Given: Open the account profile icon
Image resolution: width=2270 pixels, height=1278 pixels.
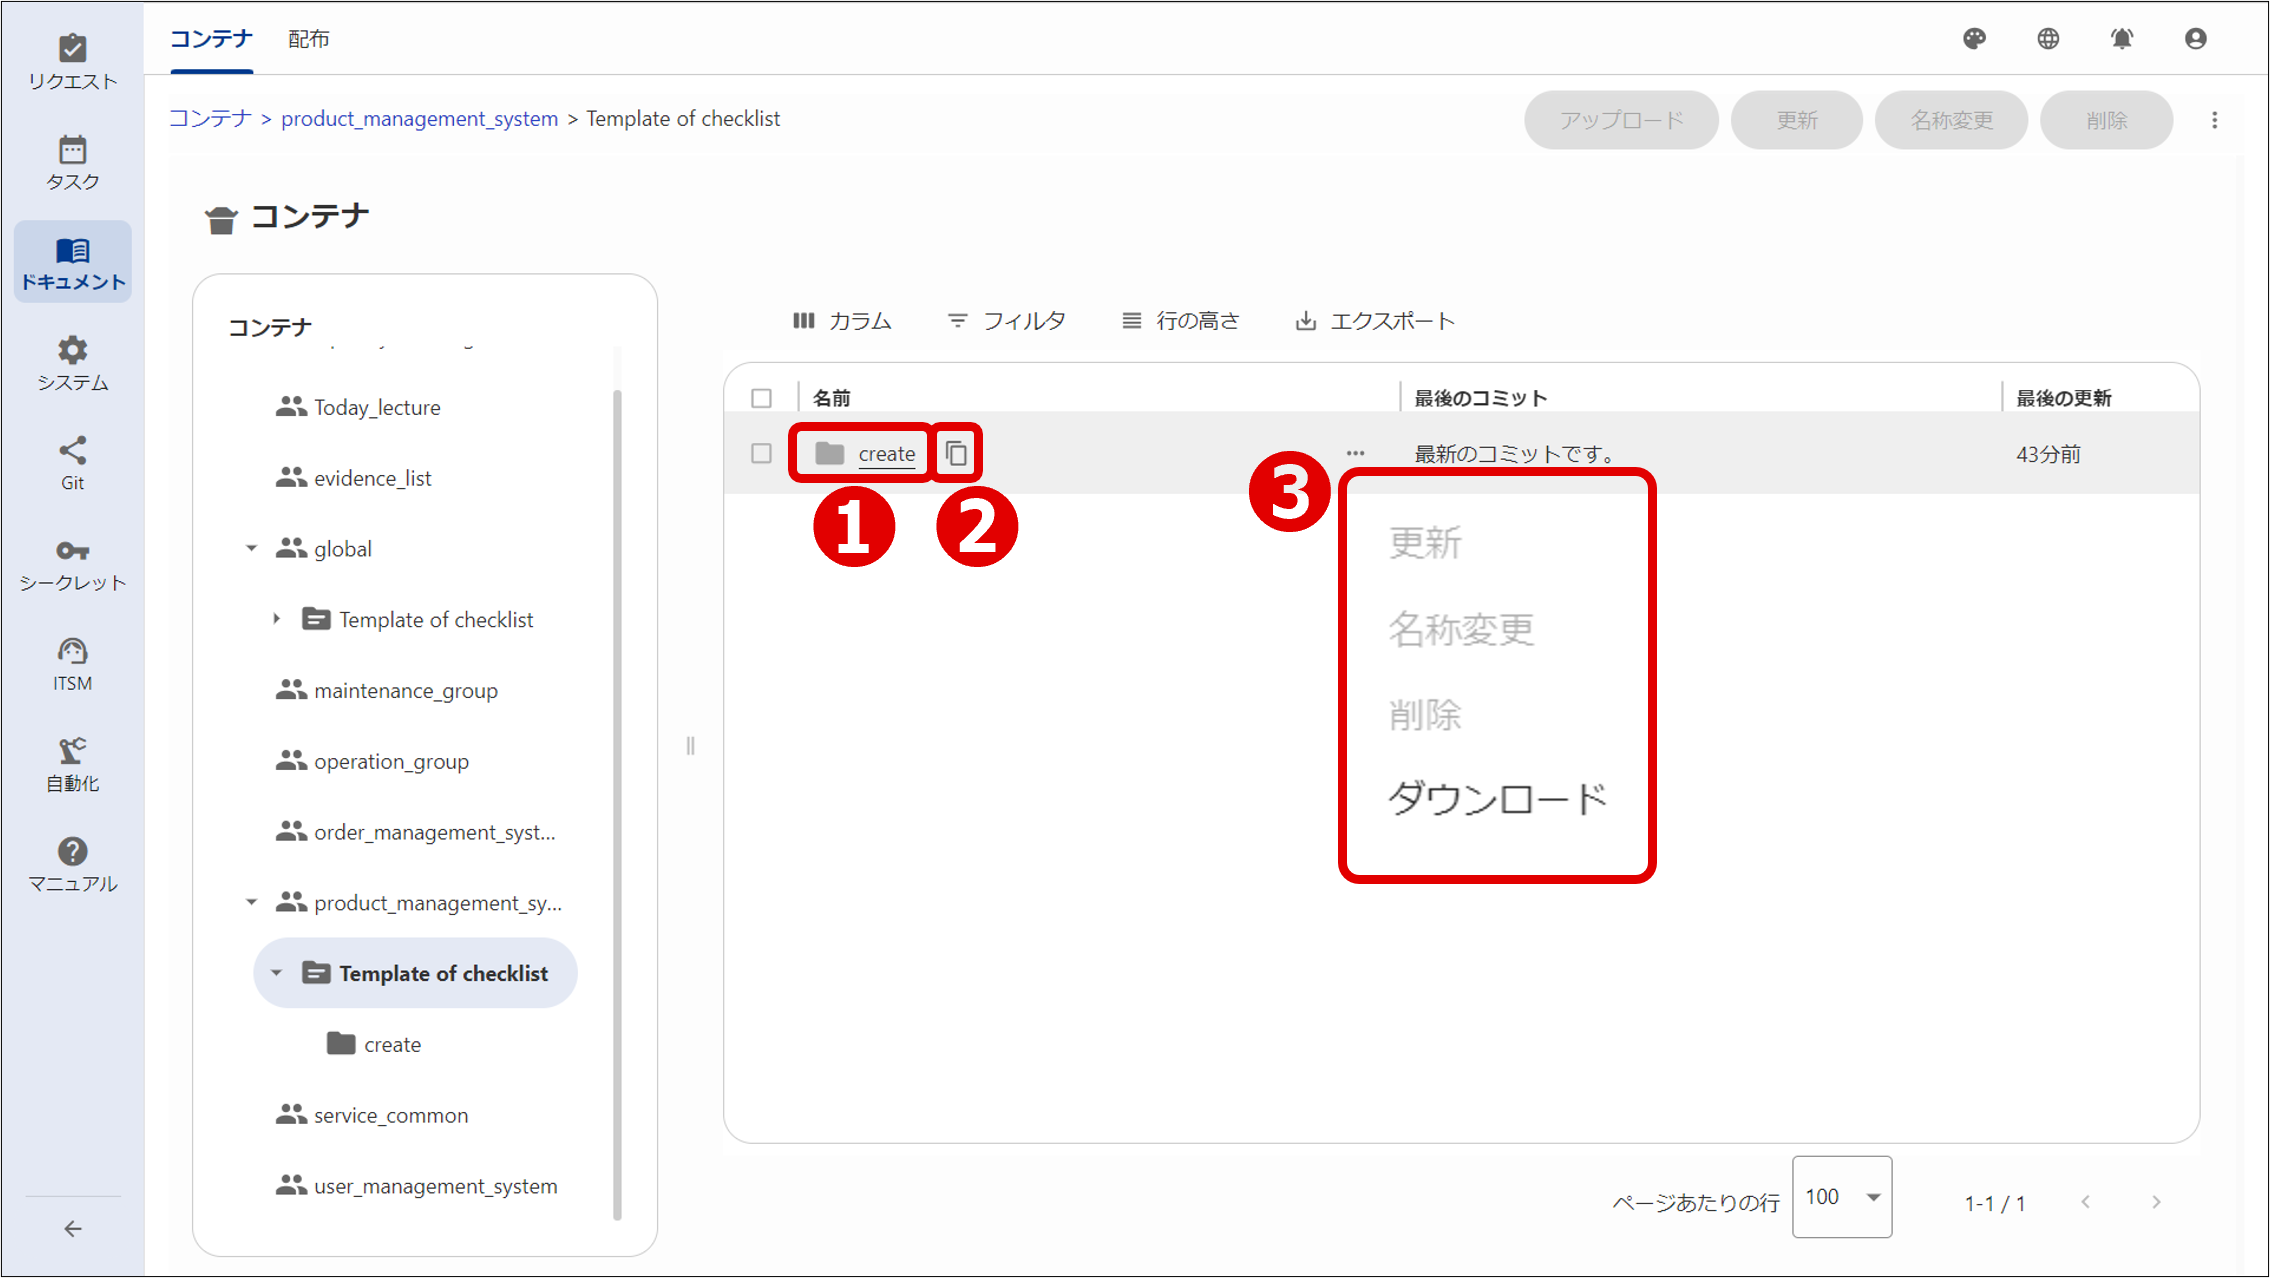Looking at the screenshot, I should click(2196, 38).
